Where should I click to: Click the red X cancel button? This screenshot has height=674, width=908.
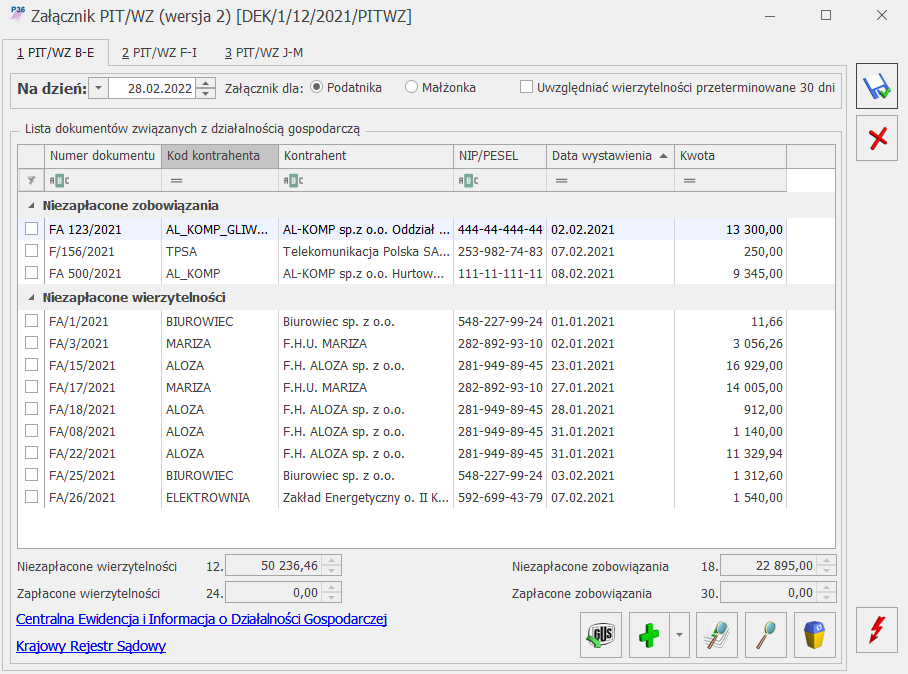click(877, 138)
